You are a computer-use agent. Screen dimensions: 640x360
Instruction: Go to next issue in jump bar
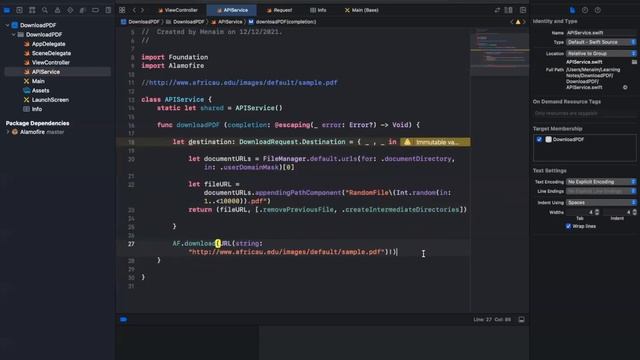pos(524,22)
